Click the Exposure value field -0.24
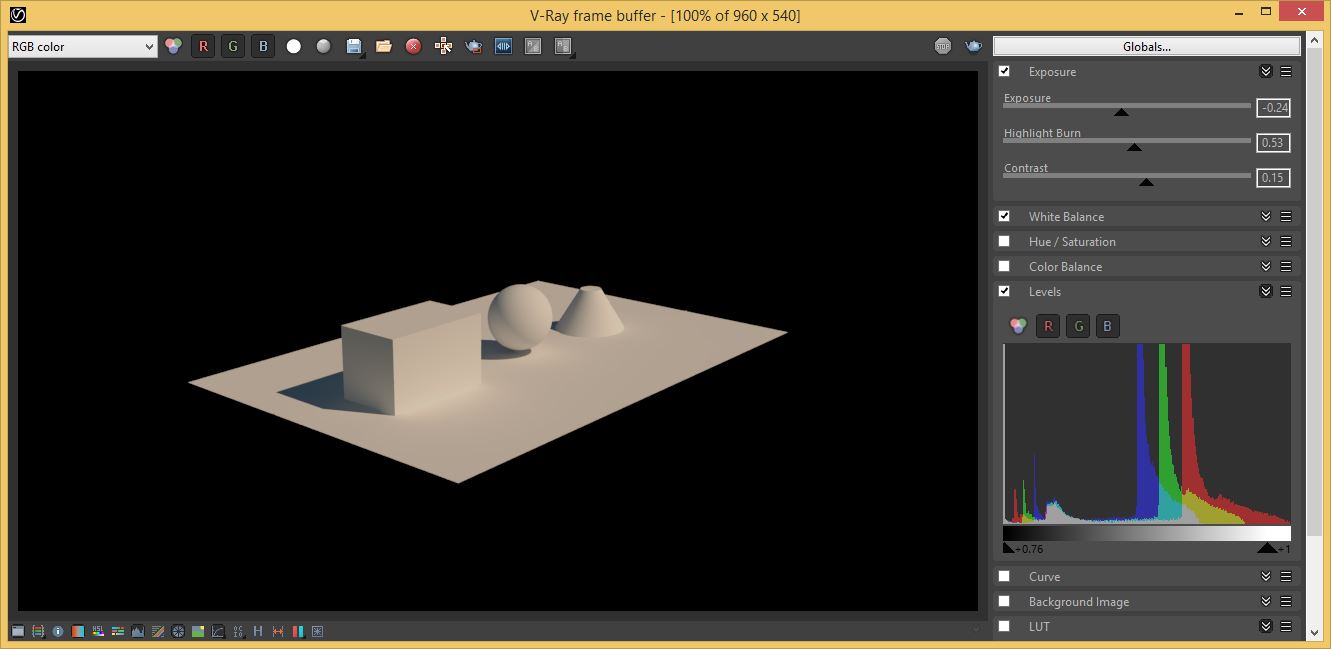 tap(1274, 107)
